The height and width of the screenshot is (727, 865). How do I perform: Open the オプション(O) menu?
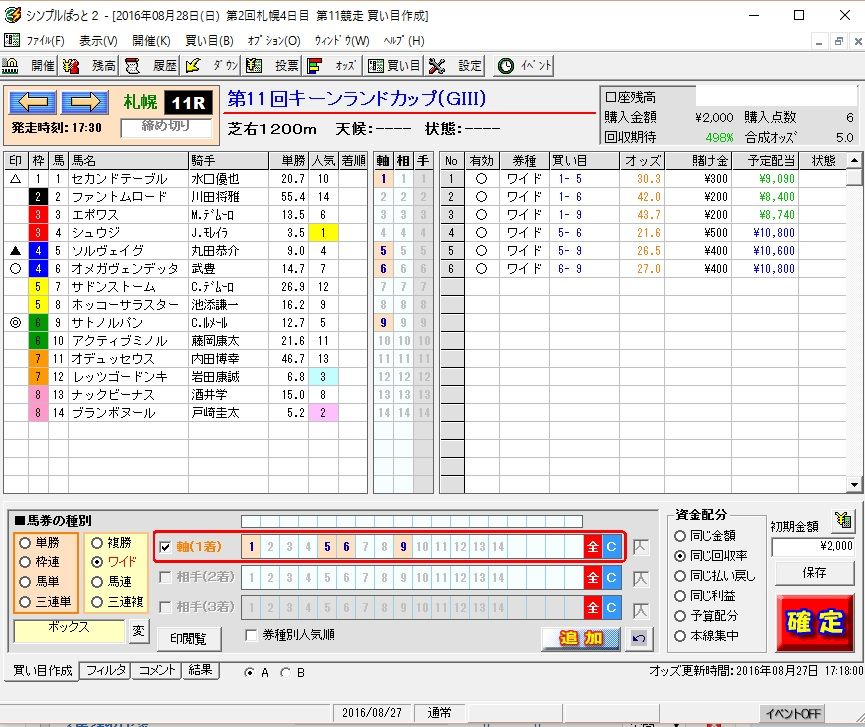(x=274, y=41)
